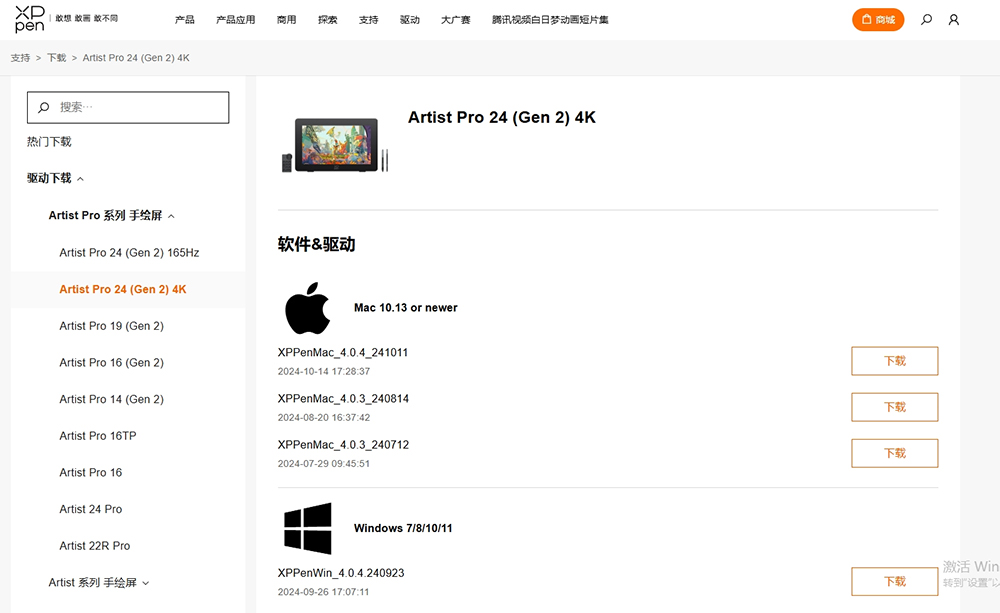Select Artist 22R Pro
The width and height of the screenshot is (1000, 613).
pos(94,546)
